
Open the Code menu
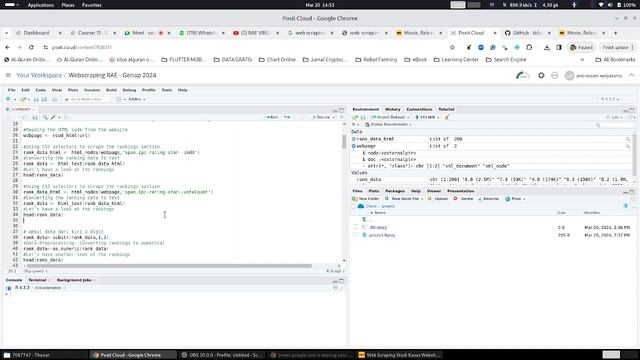point(40,90)
